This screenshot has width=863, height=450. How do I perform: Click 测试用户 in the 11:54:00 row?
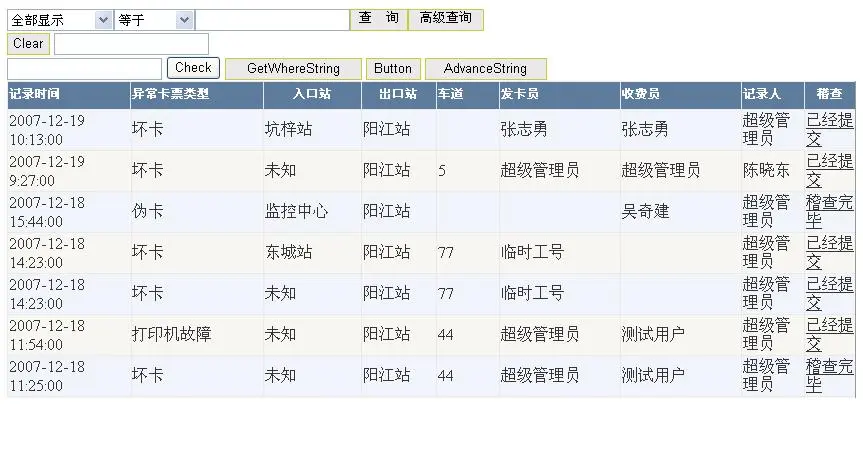pyautogui.click(x=653, y=334)
